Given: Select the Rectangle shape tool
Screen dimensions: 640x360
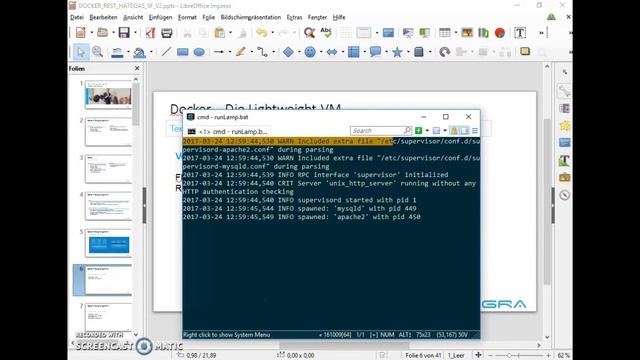Looking at the screenshot, I should pyautogui.click(x=182, y=52).
